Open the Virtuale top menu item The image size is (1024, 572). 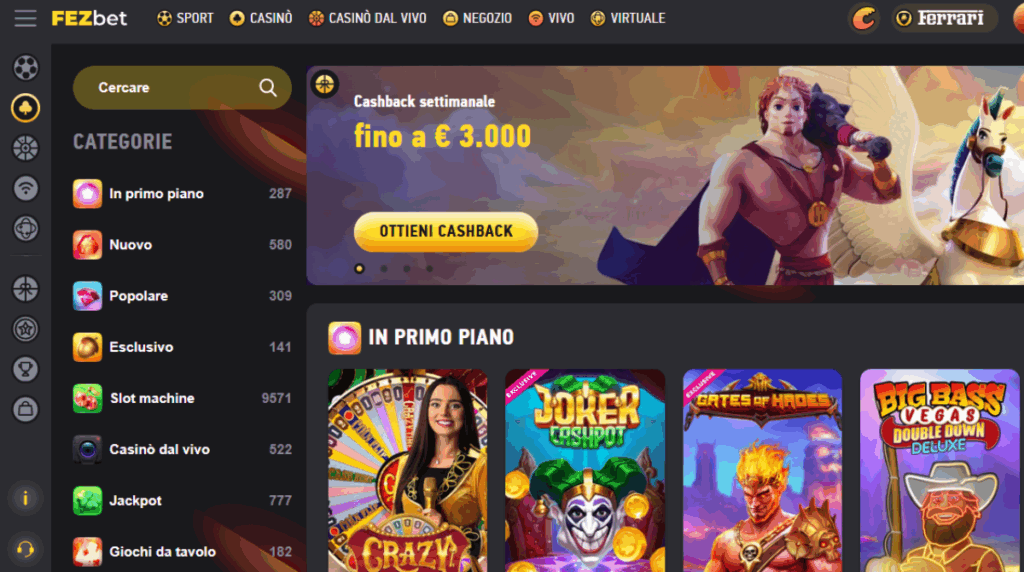(x=628, y=18)
